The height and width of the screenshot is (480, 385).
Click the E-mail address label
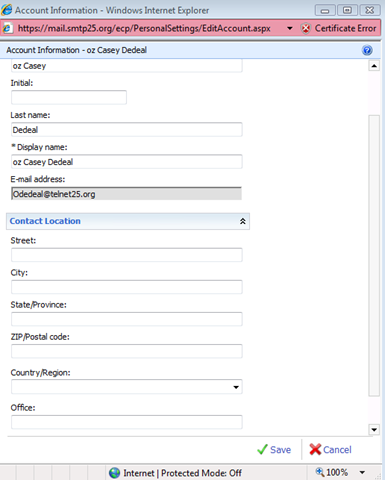(38, 179)
